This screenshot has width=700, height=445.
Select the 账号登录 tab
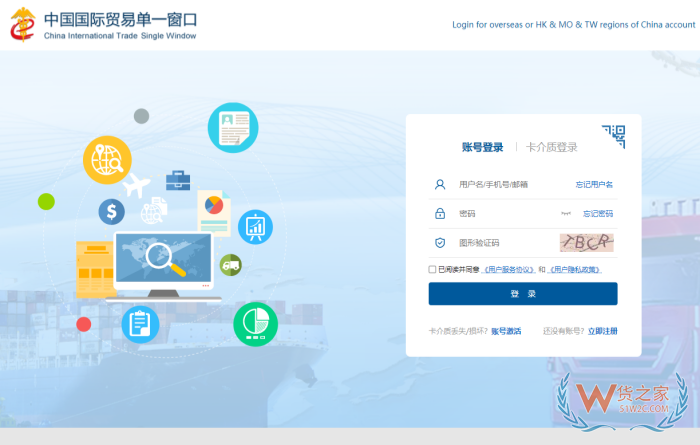click(x=482, y=147)
